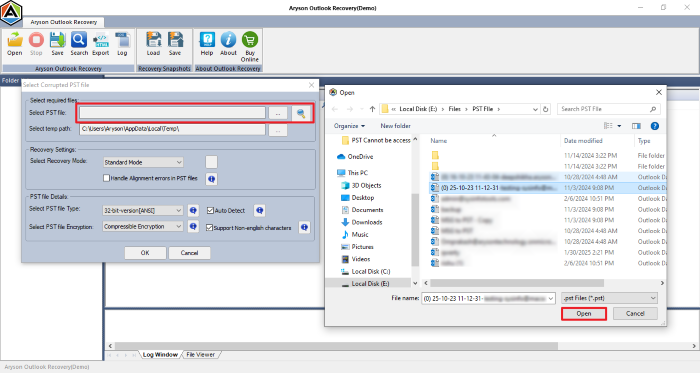Switch to the File Viewer tab

(x=200, y=354)
